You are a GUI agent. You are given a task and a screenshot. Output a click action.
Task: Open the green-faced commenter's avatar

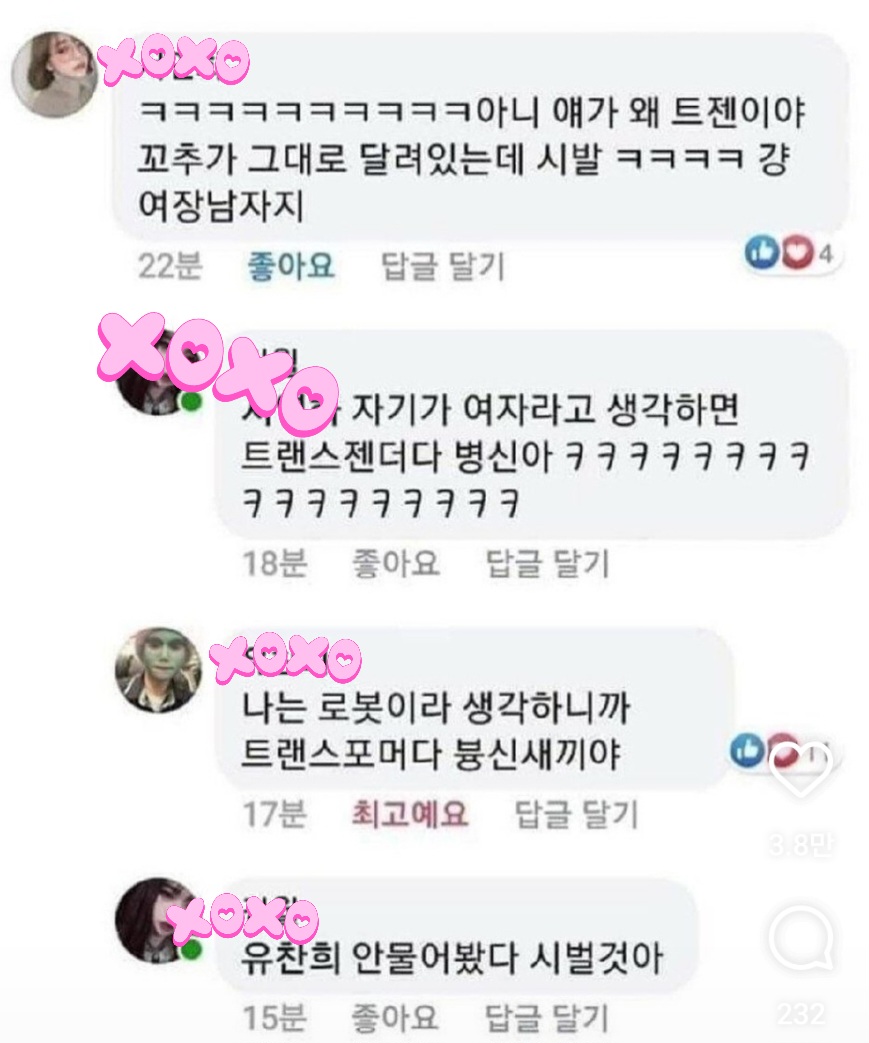[158, 670]
